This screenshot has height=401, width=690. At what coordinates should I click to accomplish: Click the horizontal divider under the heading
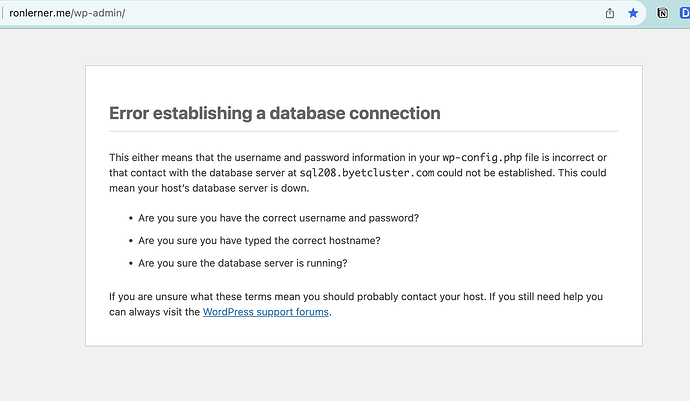coord(363,131)
